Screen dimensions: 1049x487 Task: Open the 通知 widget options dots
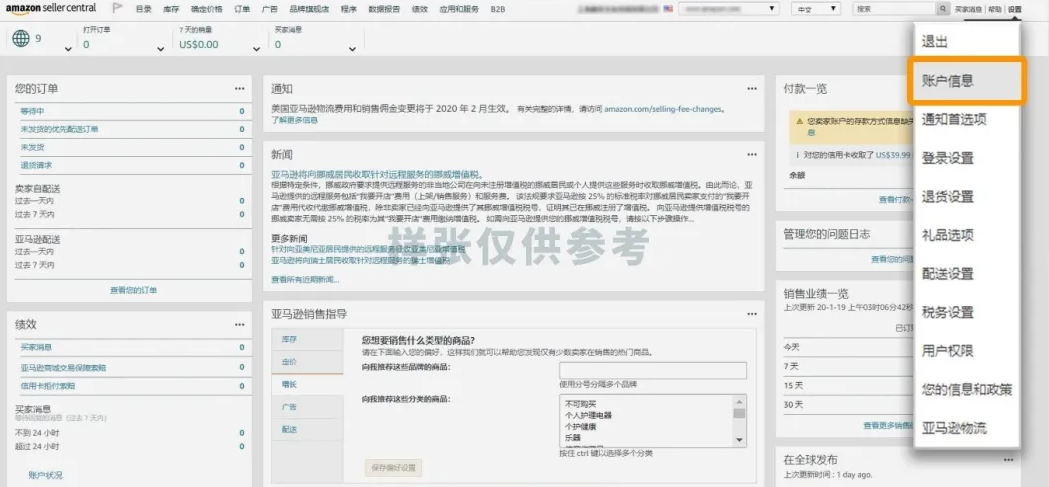752,88
